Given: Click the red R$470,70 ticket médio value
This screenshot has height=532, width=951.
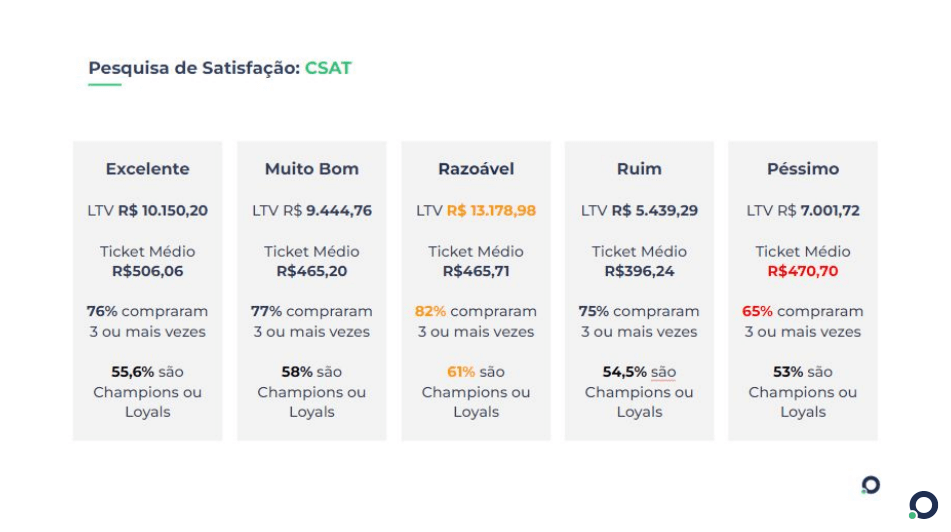Looking at the screenshot, I should pyautogui.click(x=803, y=271).
